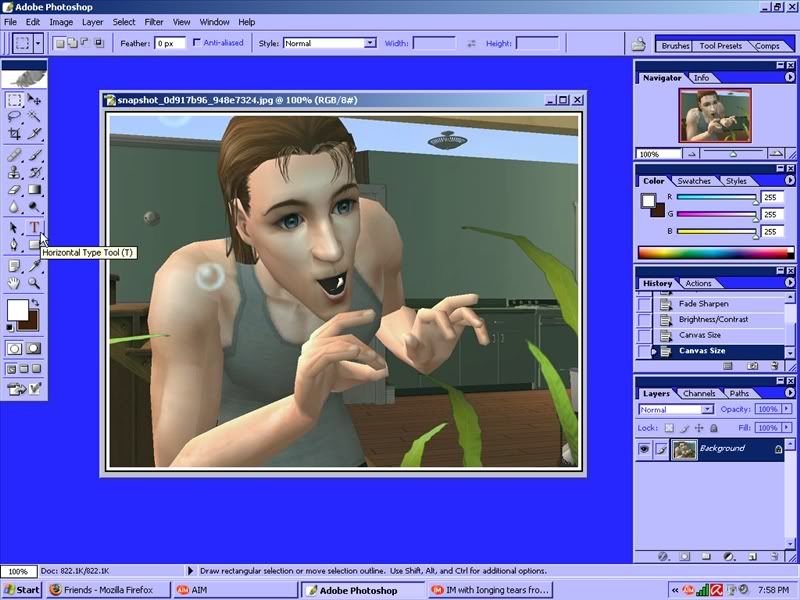Select the Blur tool
Screen dimensions: 800x600
point(14,207)
